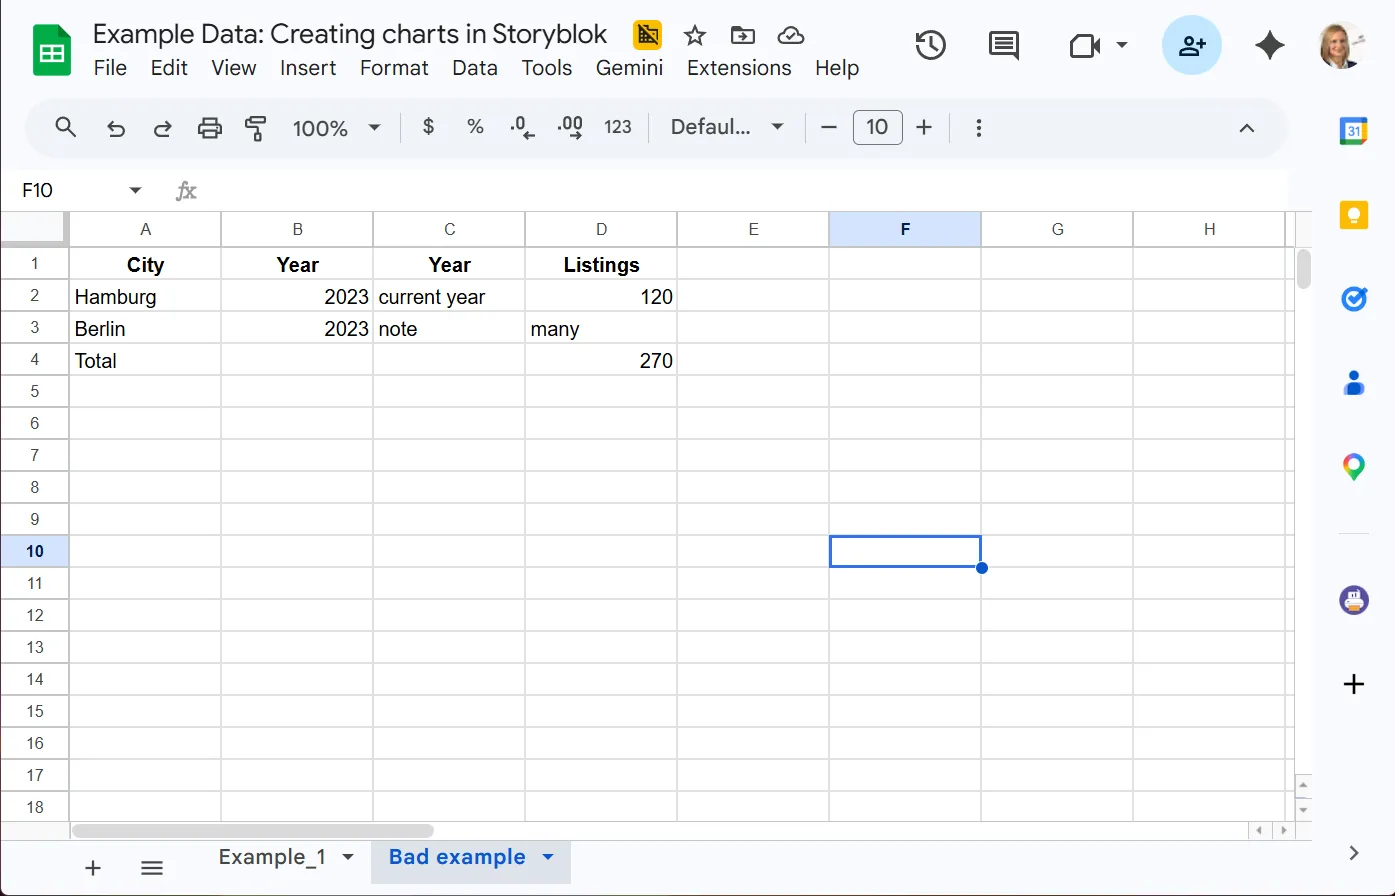This screenshot has width=1395, height=896.
Task: Open Google Tasks side panel
Action: (x=1354, y=299)
